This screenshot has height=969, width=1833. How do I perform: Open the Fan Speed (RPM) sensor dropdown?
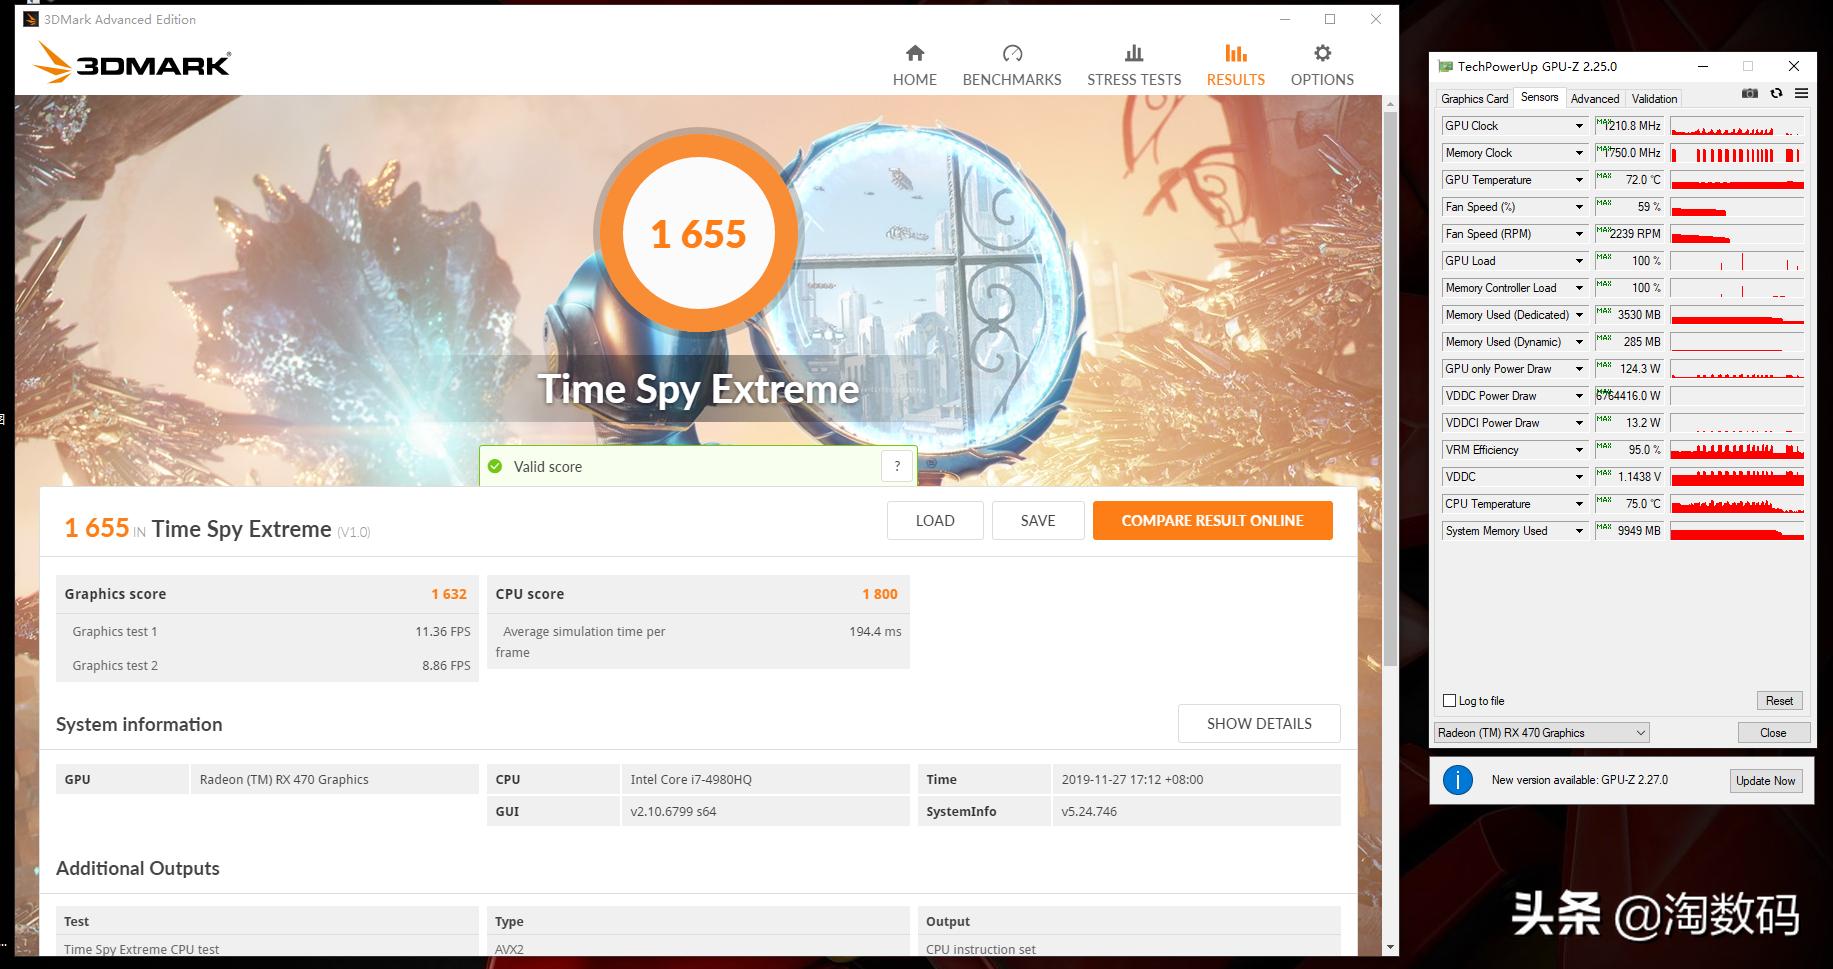point(1579,234)
